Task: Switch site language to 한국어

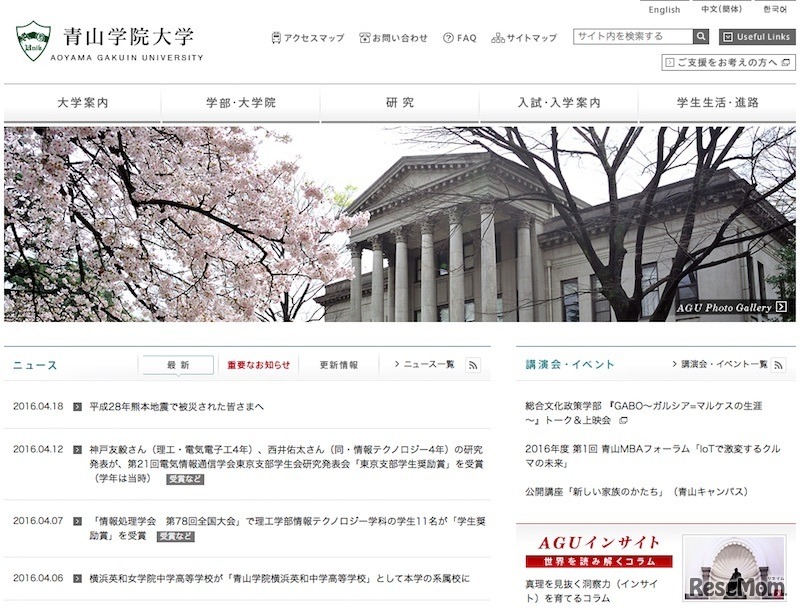Action: tap(774, 9)
